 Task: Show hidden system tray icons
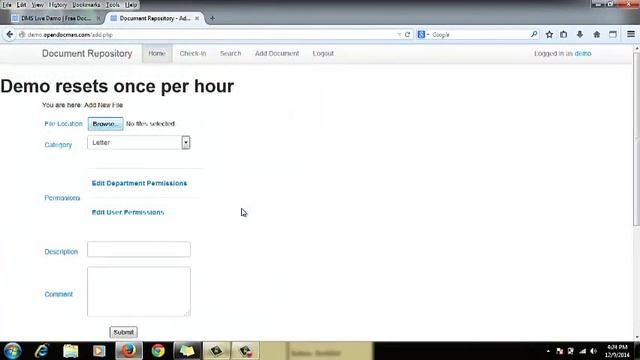548,351
